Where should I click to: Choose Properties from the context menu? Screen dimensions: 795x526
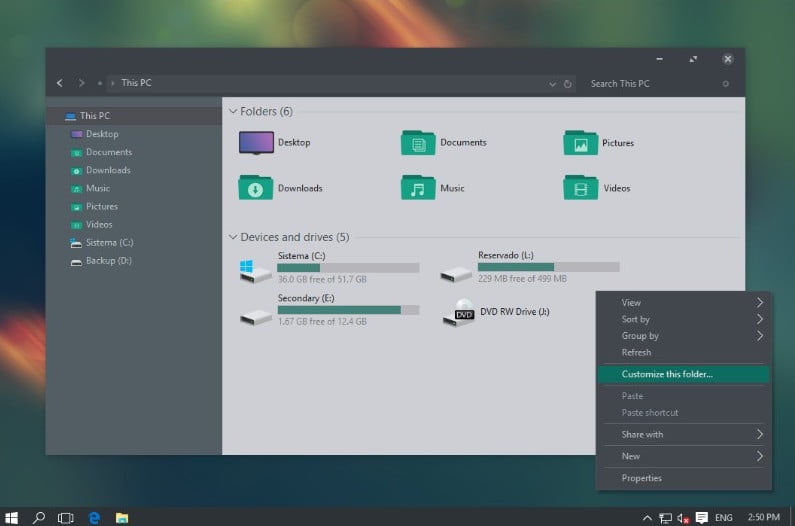point(683,478)
